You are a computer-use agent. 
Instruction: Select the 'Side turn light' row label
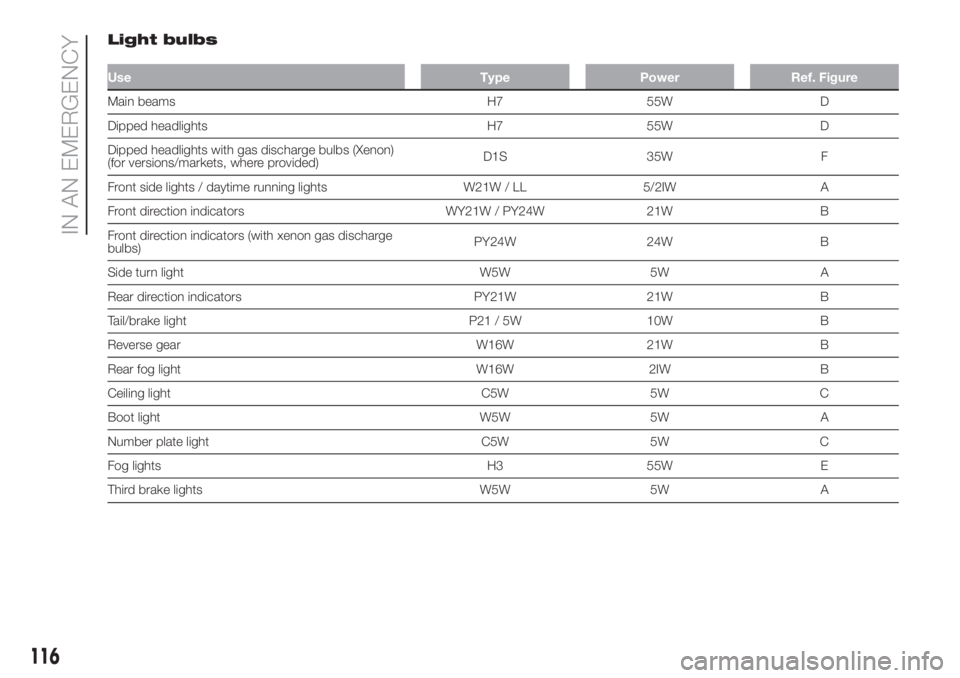point(146,273)
